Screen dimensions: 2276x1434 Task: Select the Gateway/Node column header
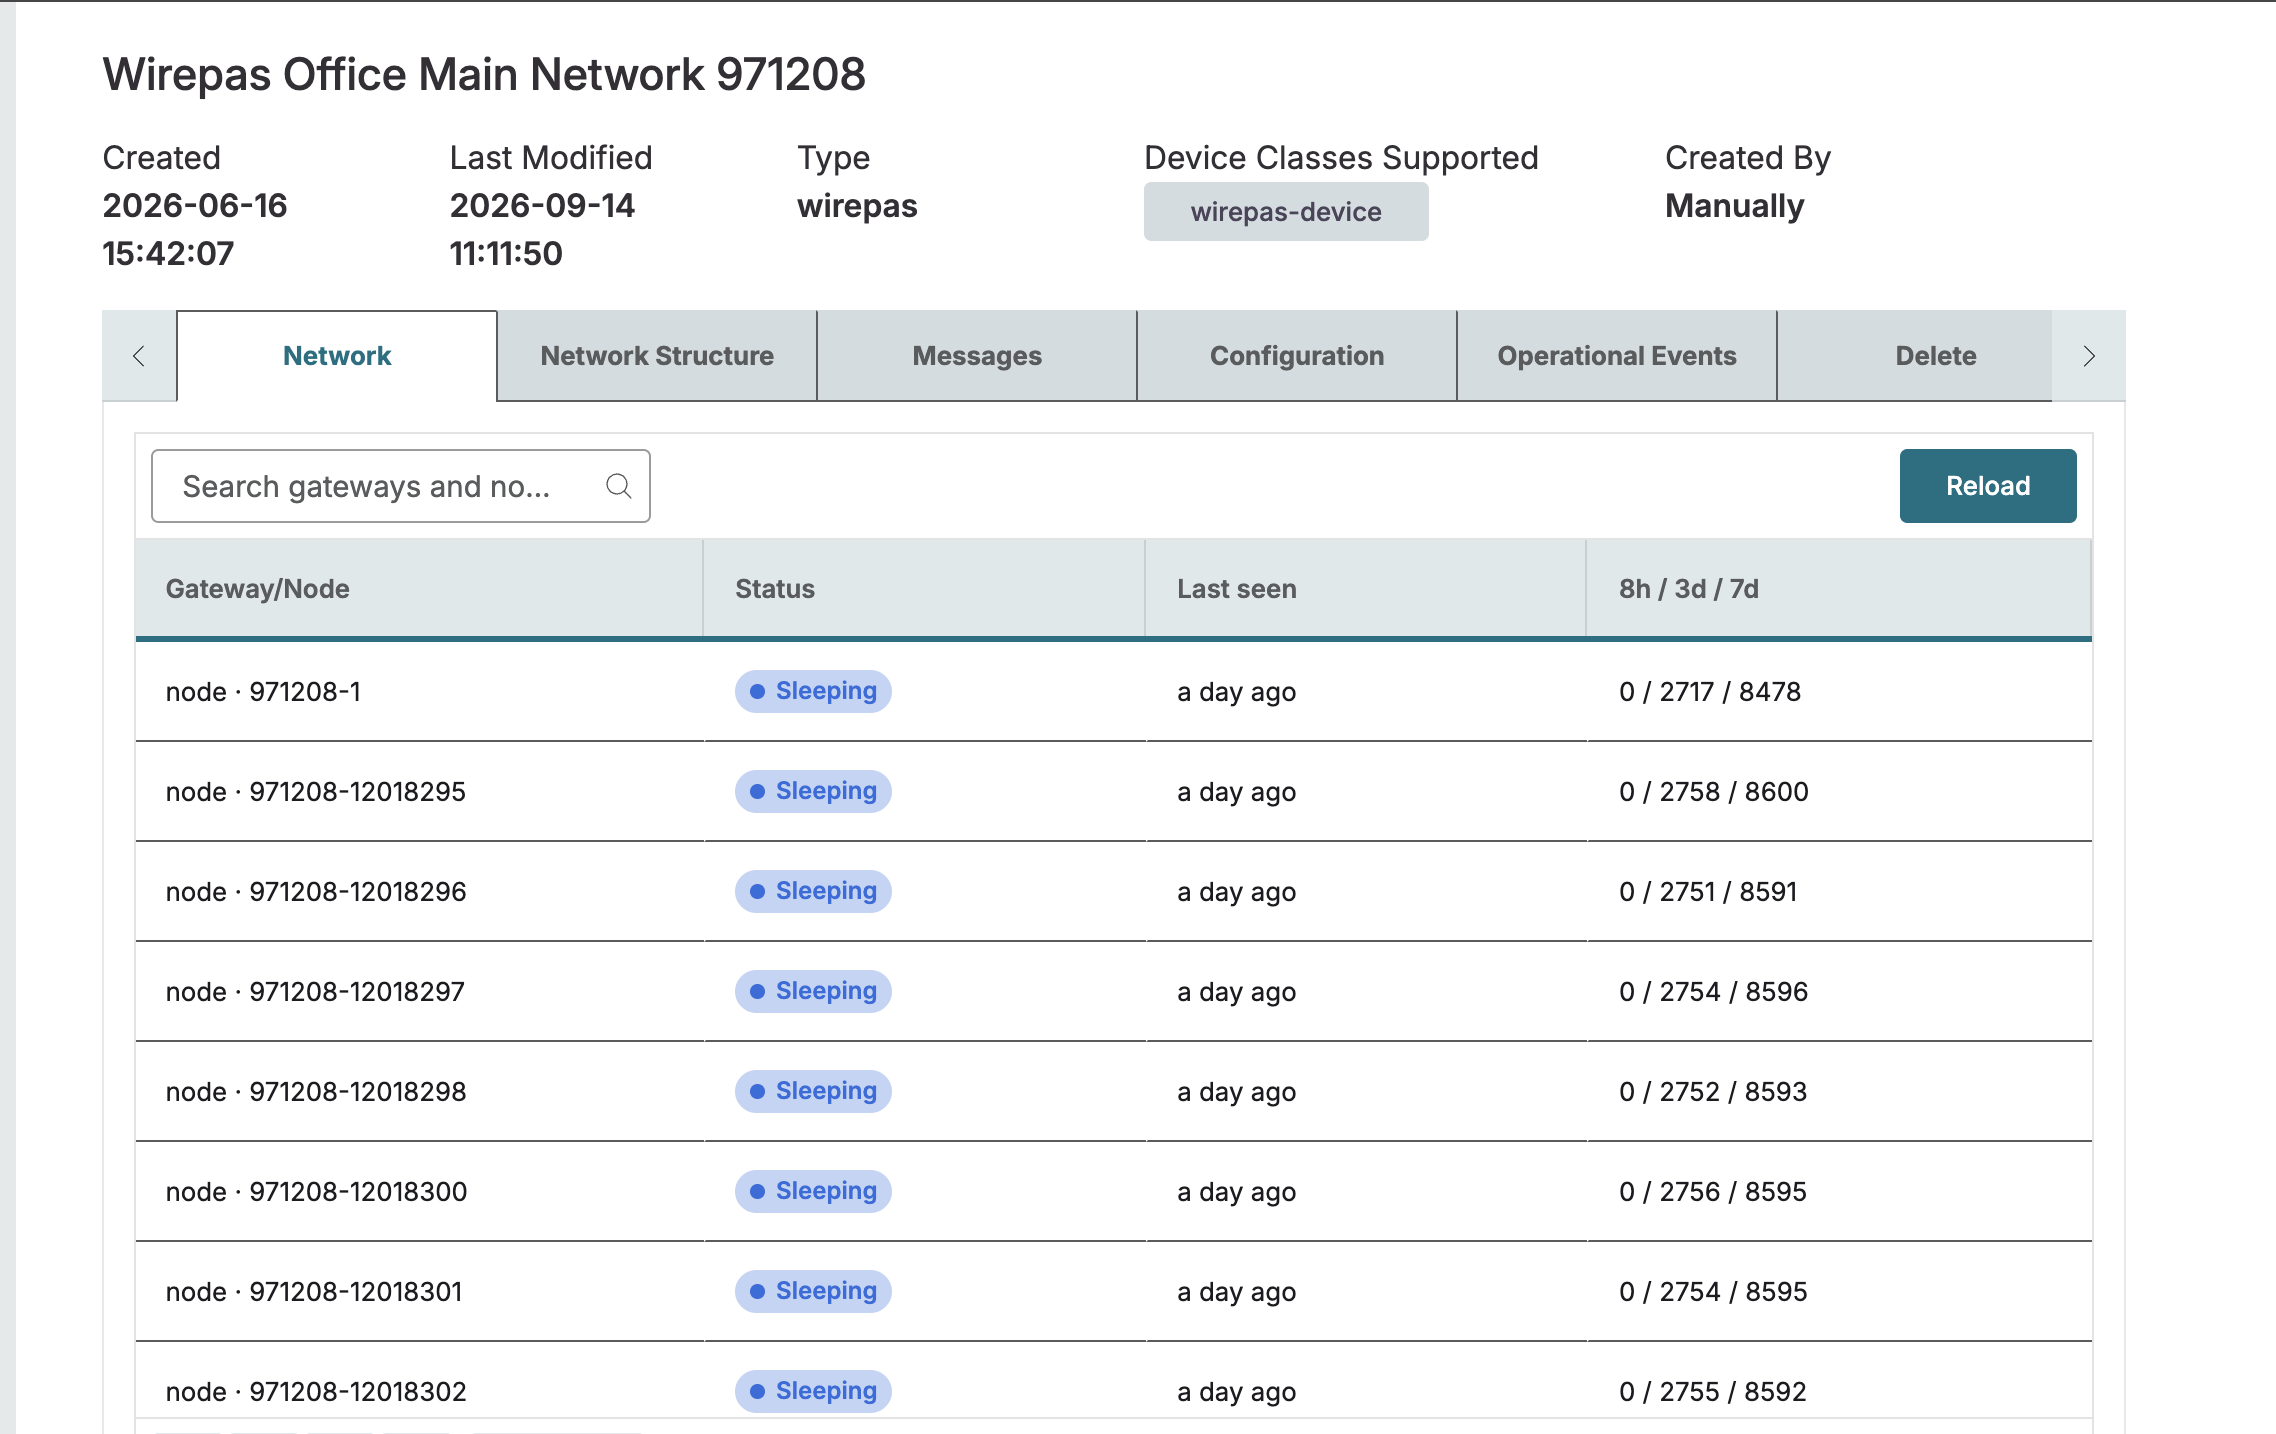[419, 589]
